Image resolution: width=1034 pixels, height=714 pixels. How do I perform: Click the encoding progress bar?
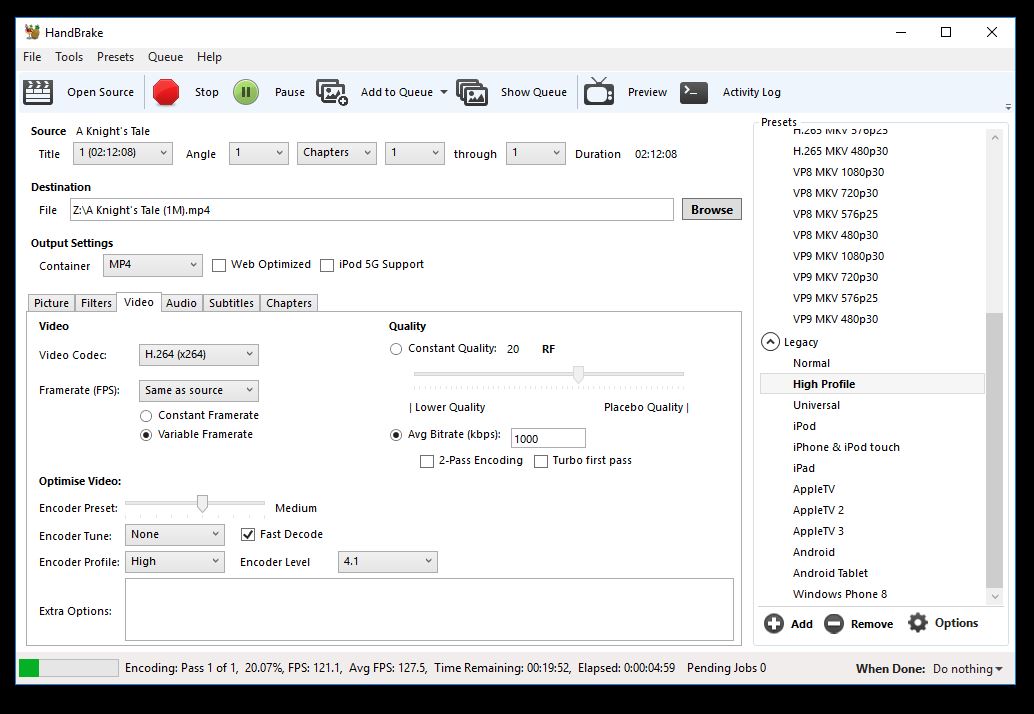[x=69, y=668]
